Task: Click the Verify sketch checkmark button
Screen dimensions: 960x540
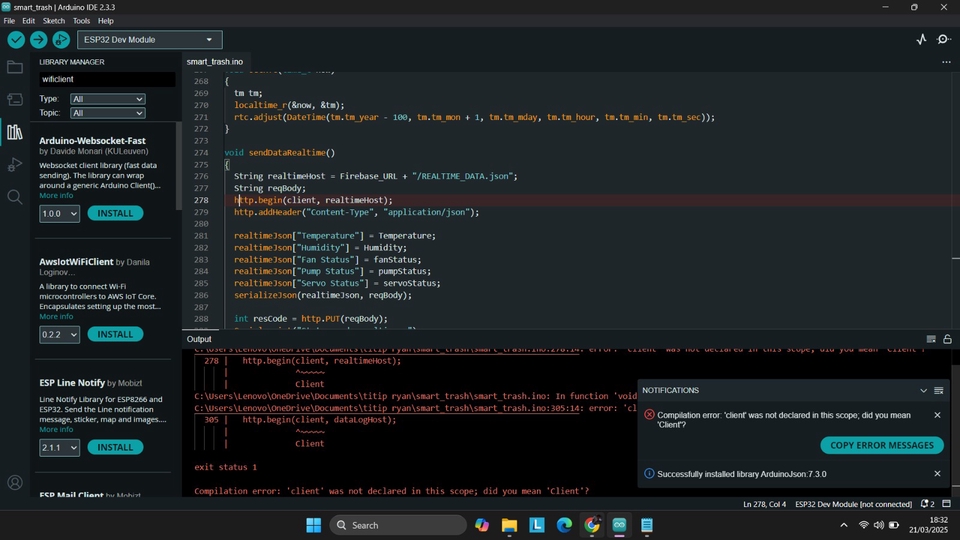Action: 16,40
